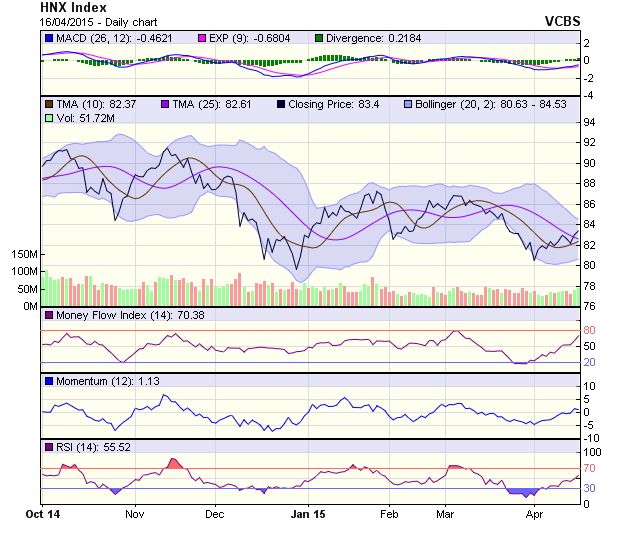Select the Mar marker on the time axis
The height and width of the screenshot is (535, 620).
point(446,512)
